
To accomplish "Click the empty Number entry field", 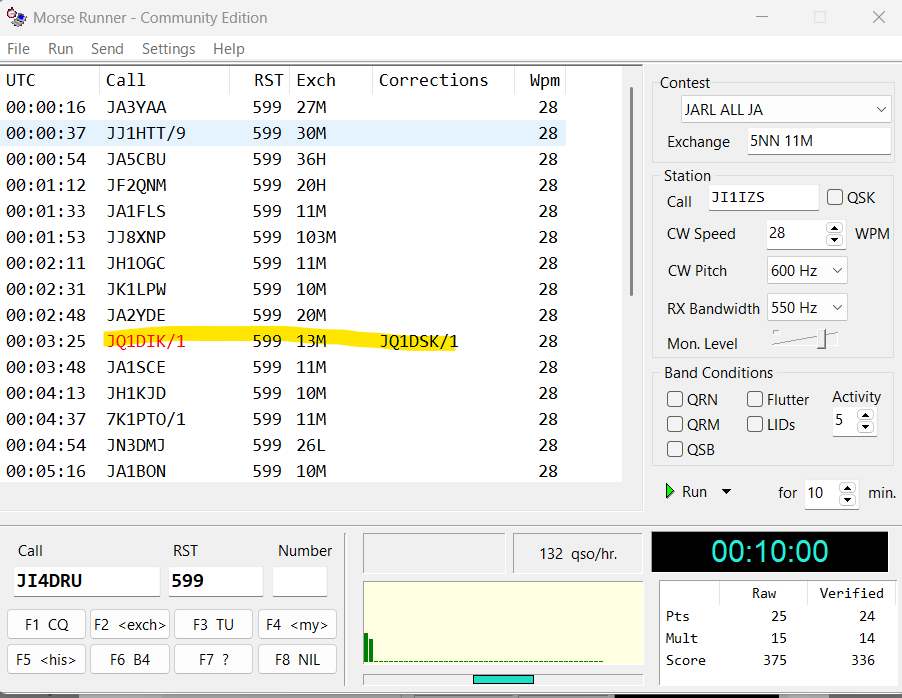I will pyautogui.click(x=300, y=581).
